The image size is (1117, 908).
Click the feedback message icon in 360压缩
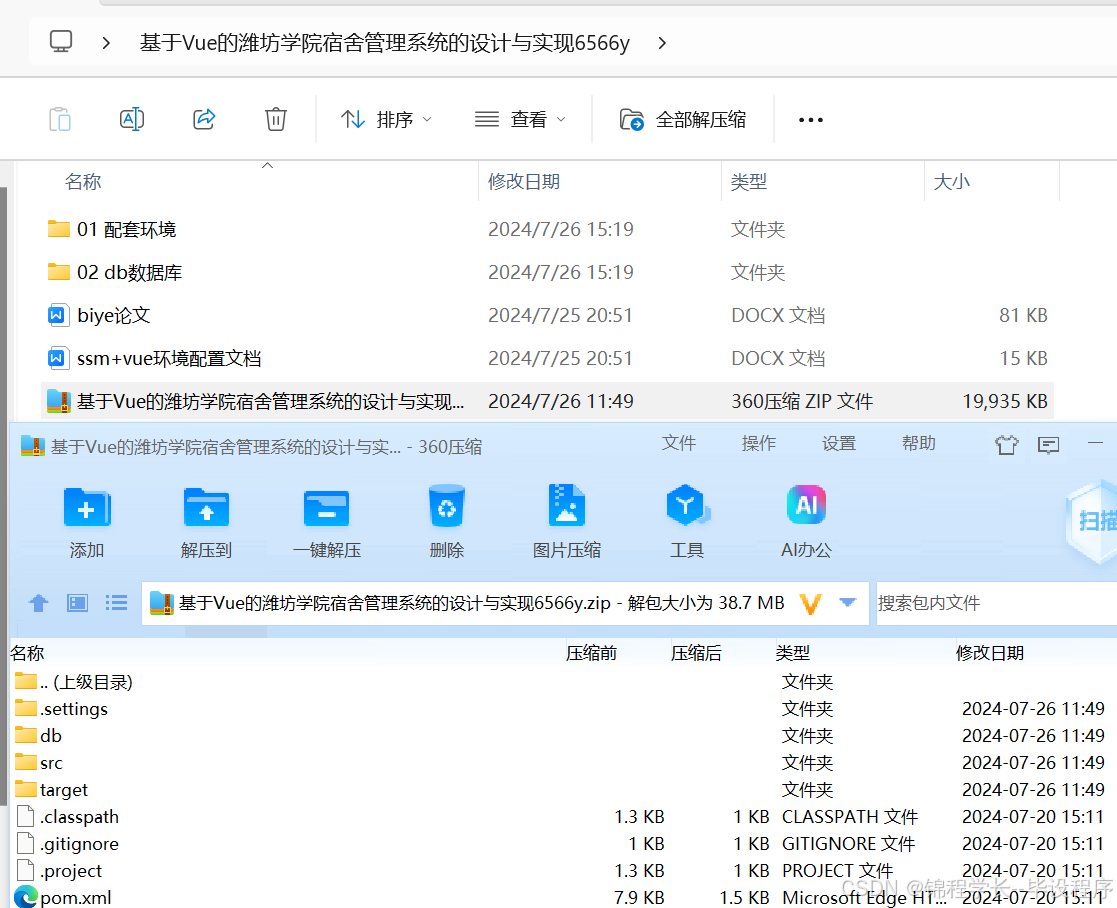(1048, 446)
